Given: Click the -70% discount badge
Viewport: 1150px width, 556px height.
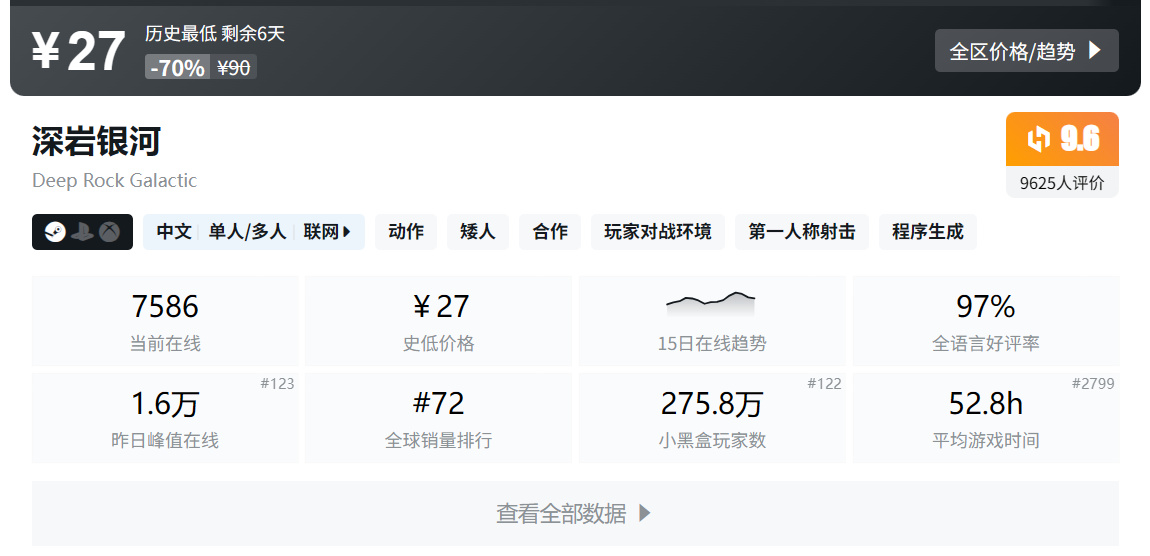Looking at the screenshot, I should 177,67.
